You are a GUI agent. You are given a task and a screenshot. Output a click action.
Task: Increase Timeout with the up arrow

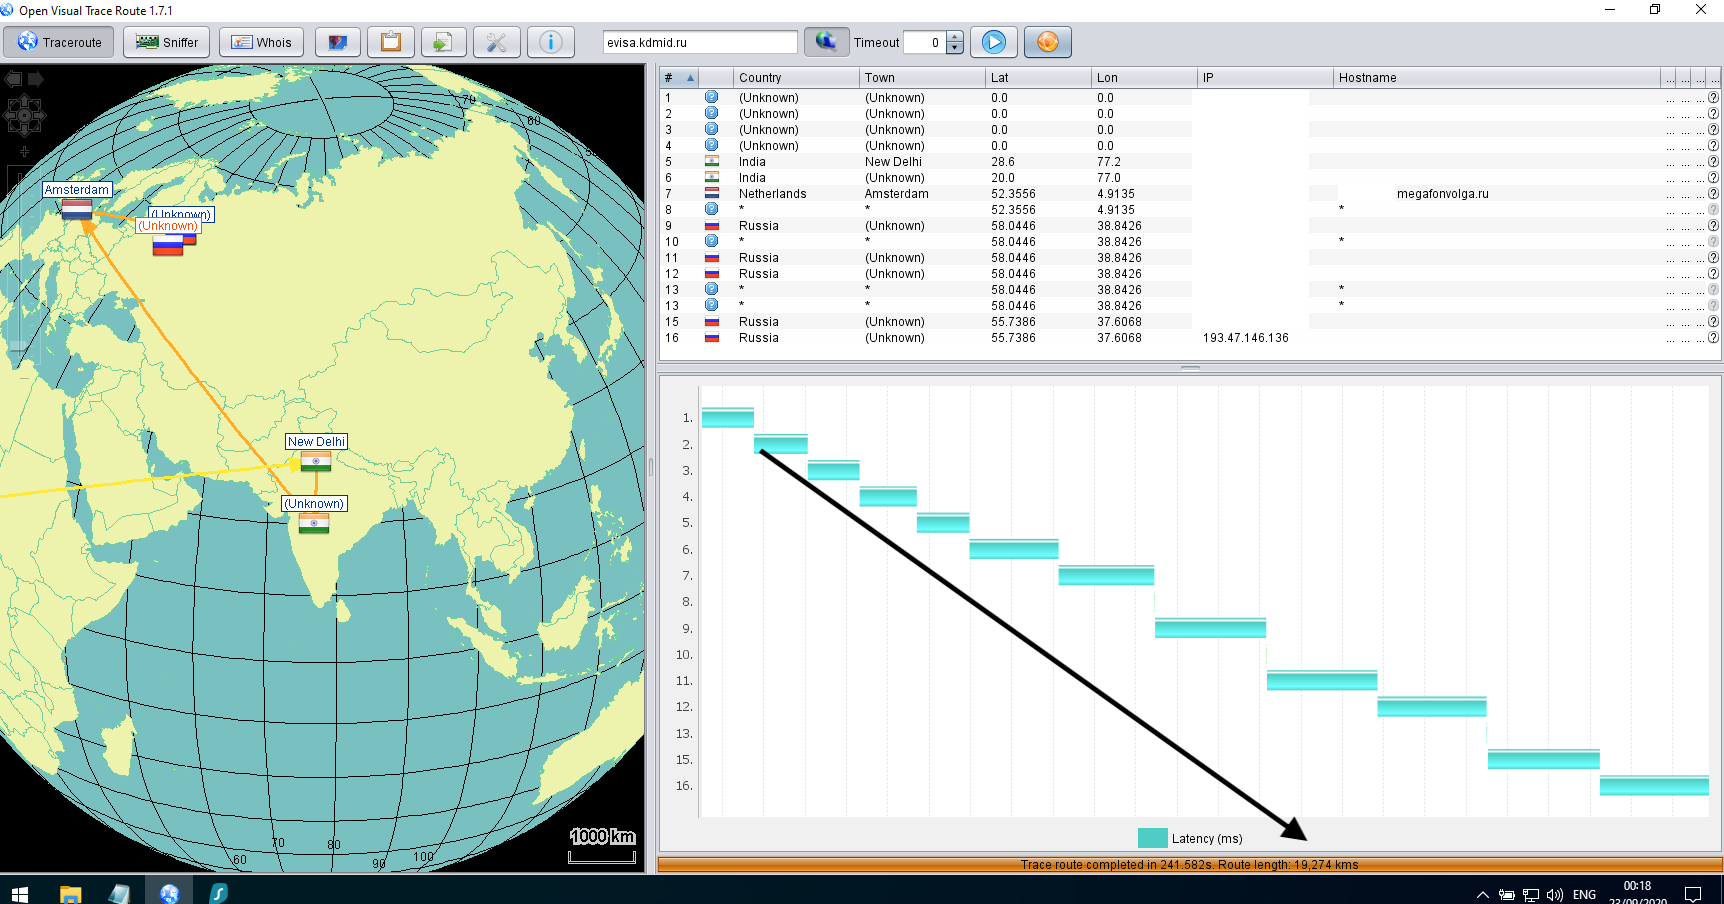(x=955, y=37)
